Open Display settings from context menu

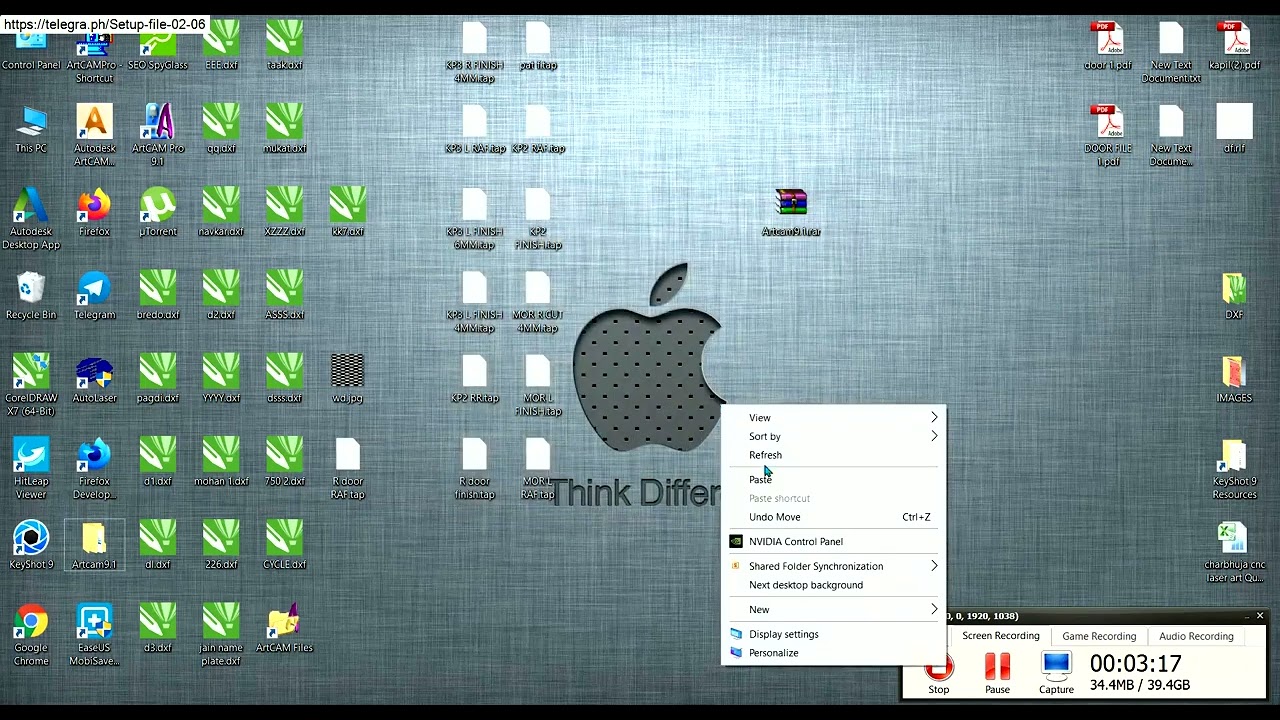pos(834,634)
